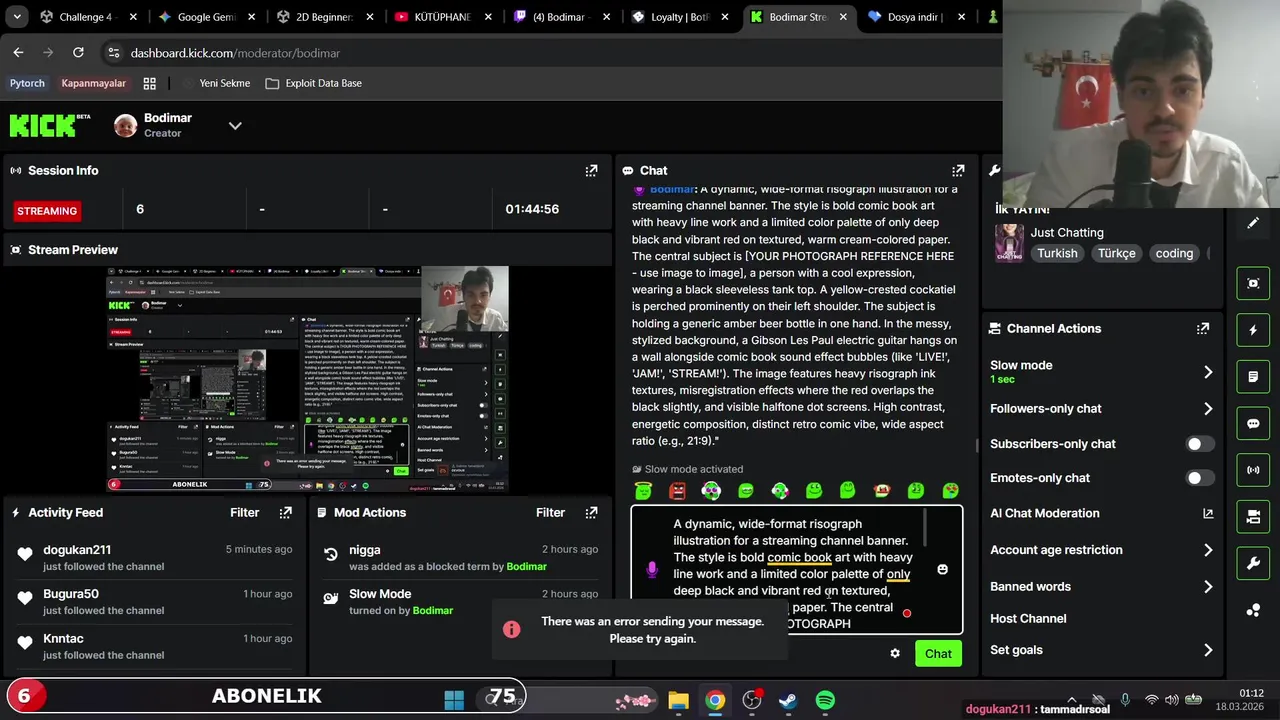This screenshot has width=1280, height=720.
Task: Expand Set goals option
Action: (x=1101, y=650)
